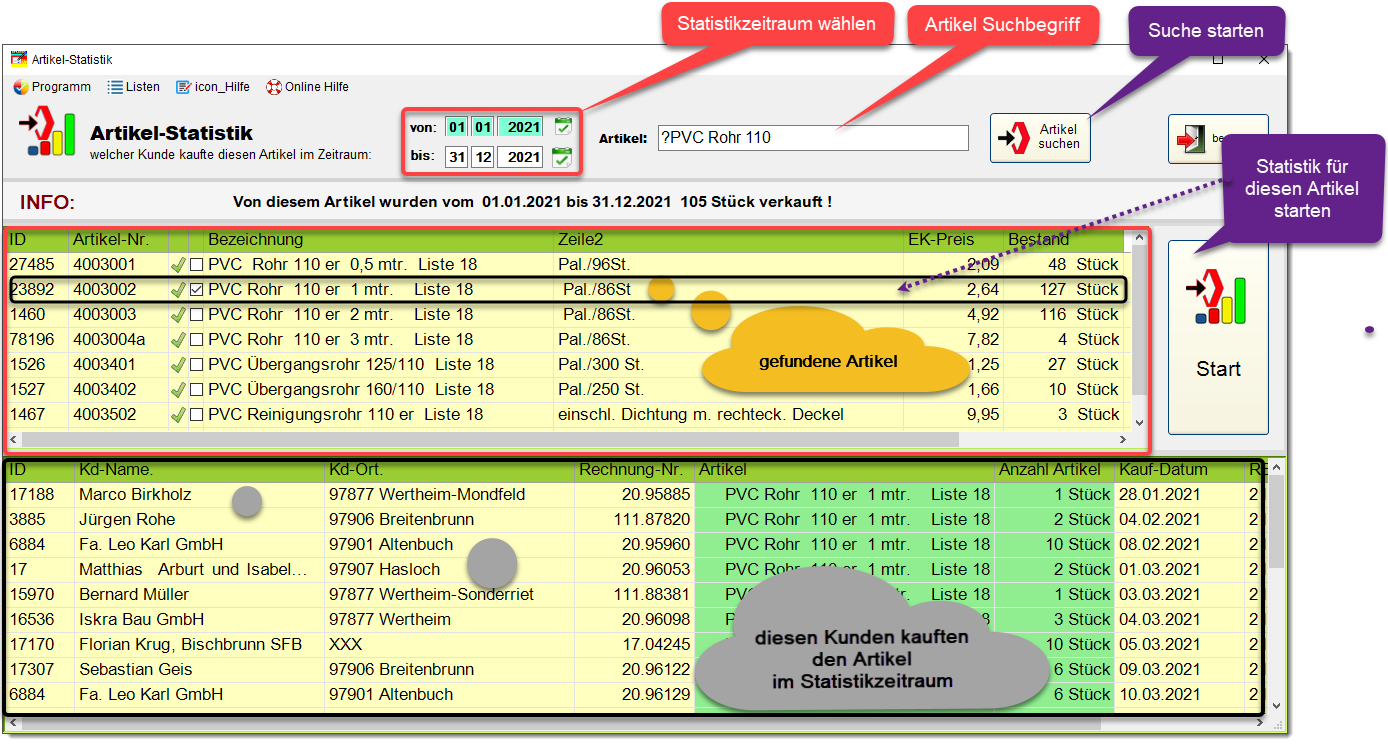Click green checkmark icon of article 4003003
Viewport: 1388px width, 744px height.
coord(179,315)
